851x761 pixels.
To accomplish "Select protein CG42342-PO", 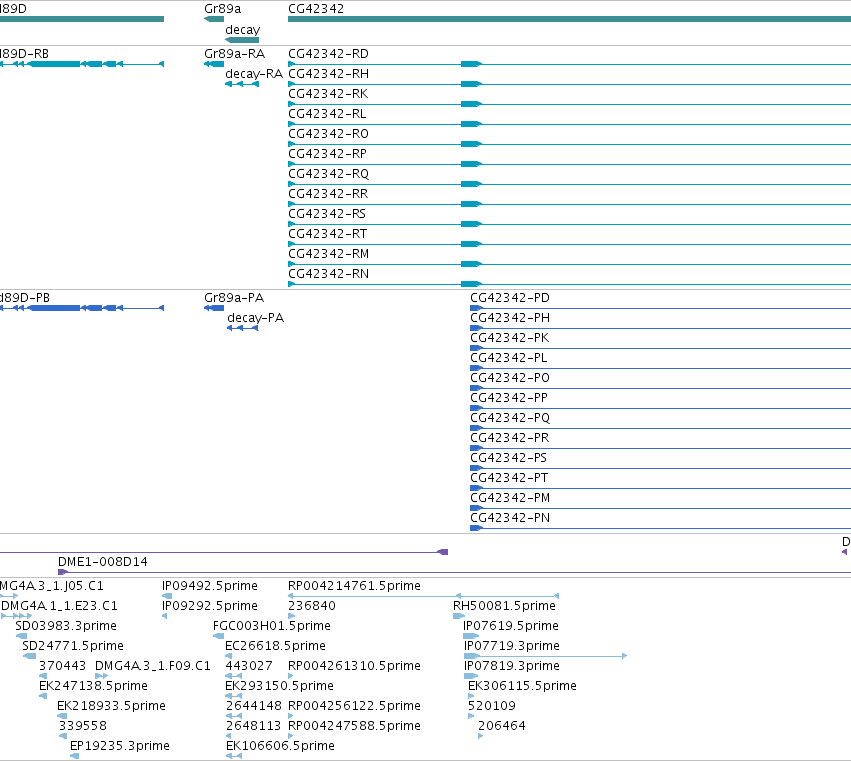I will tap(510, 378).
